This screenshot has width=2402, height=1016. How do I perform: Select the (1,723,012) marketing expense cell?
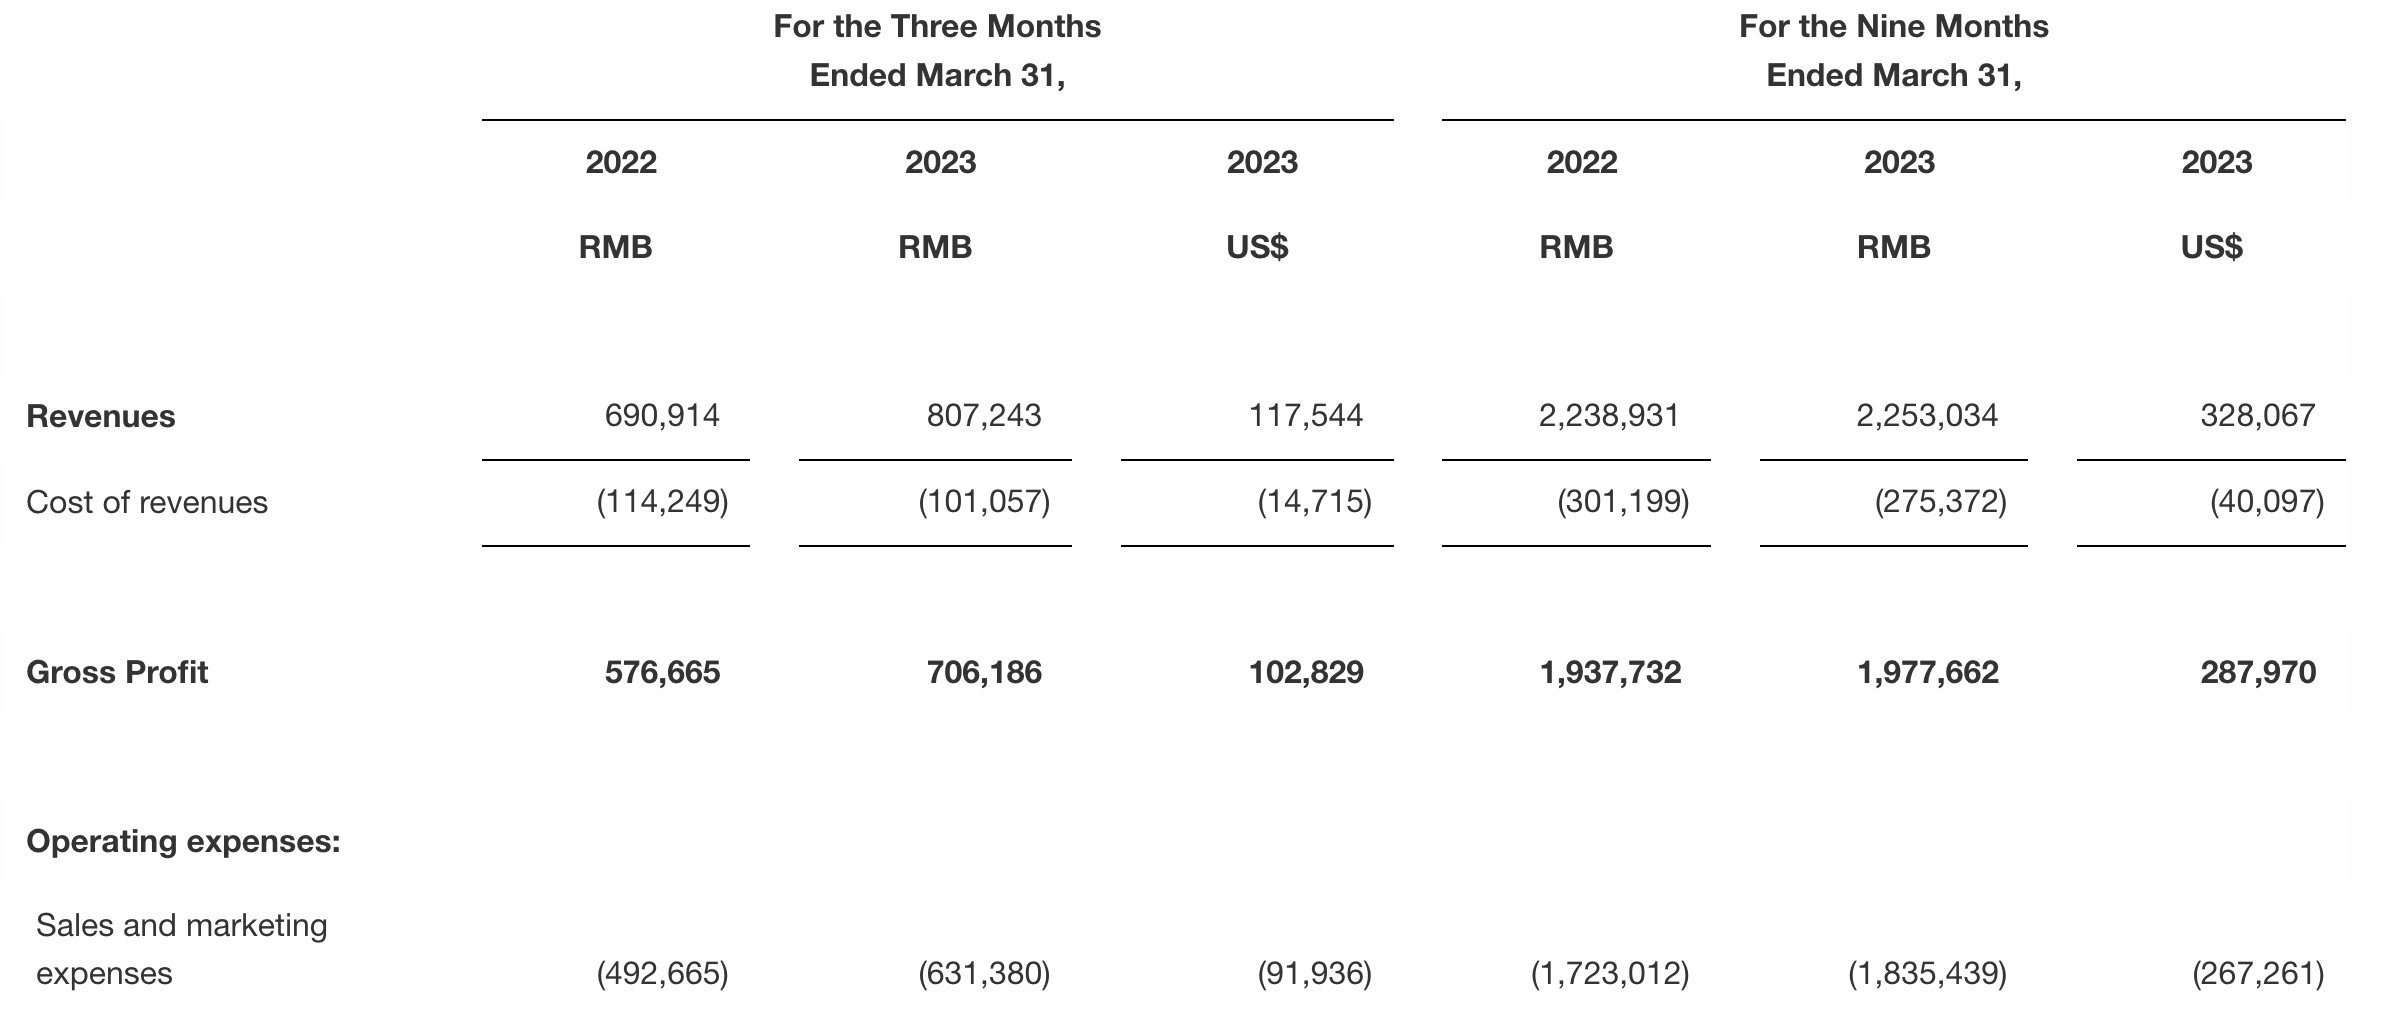[1610, 973]
